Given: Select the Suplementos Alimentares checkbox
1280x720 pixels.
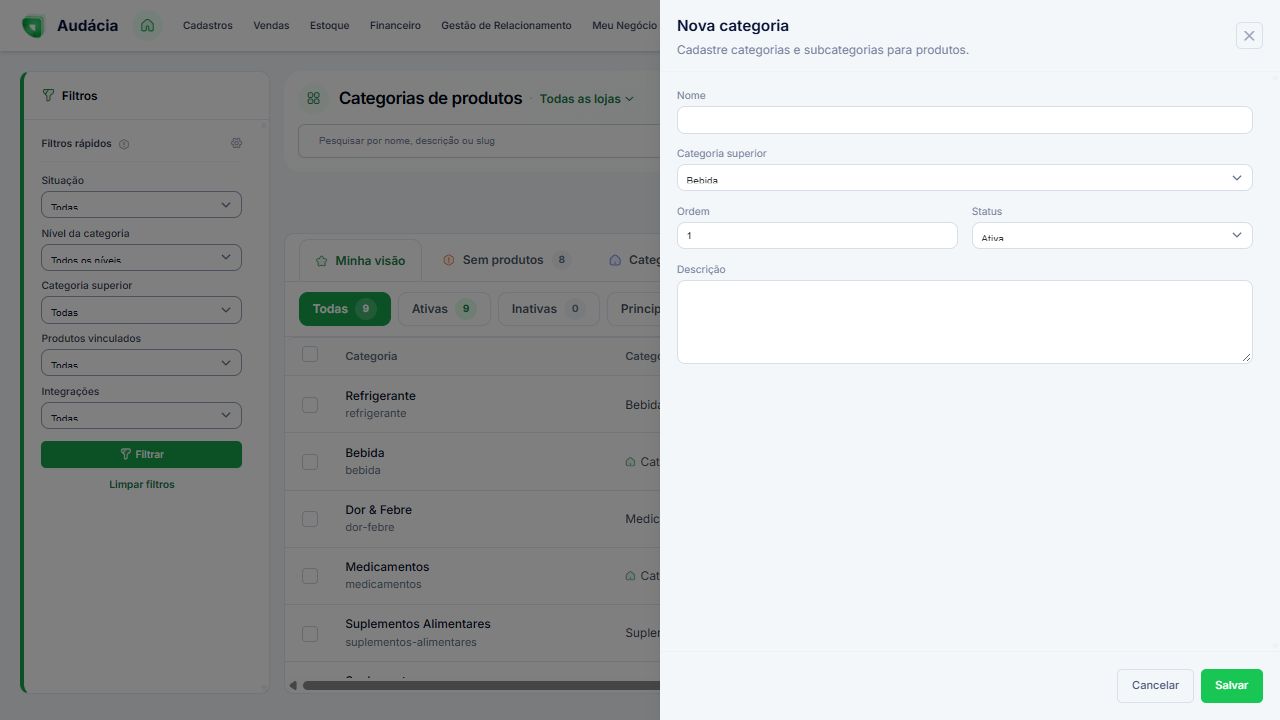Looking at the screenshot, I should coord(310,633).
